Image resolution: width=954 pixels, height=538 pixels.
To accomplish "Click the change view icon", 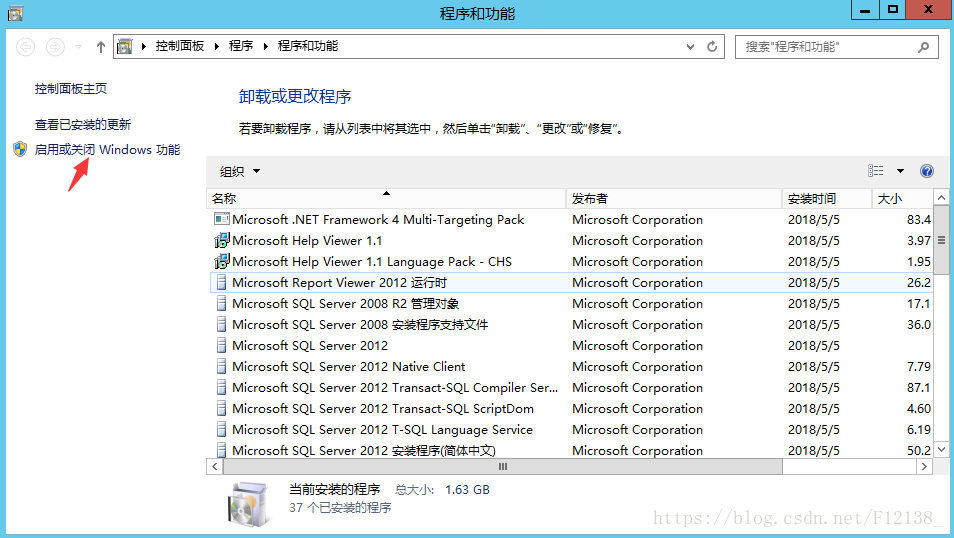I will (x=876, y=171).
